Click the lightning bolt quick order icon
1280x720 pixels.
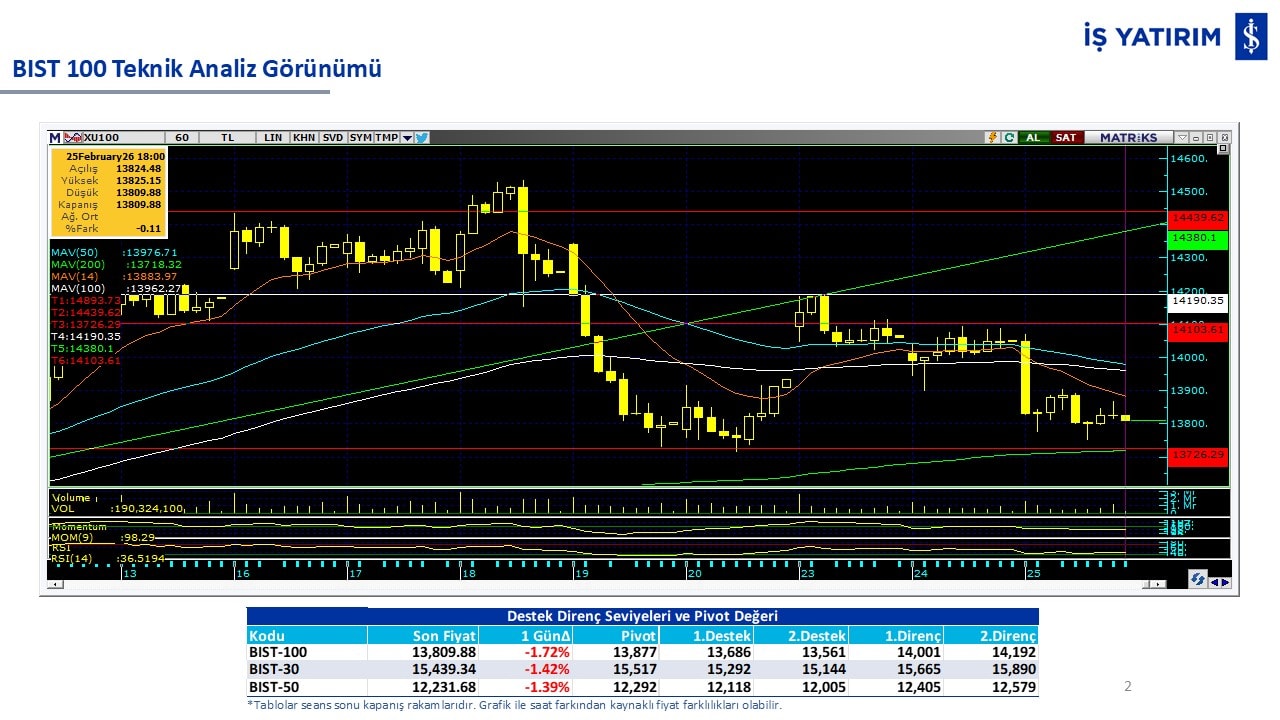point(992,137)
